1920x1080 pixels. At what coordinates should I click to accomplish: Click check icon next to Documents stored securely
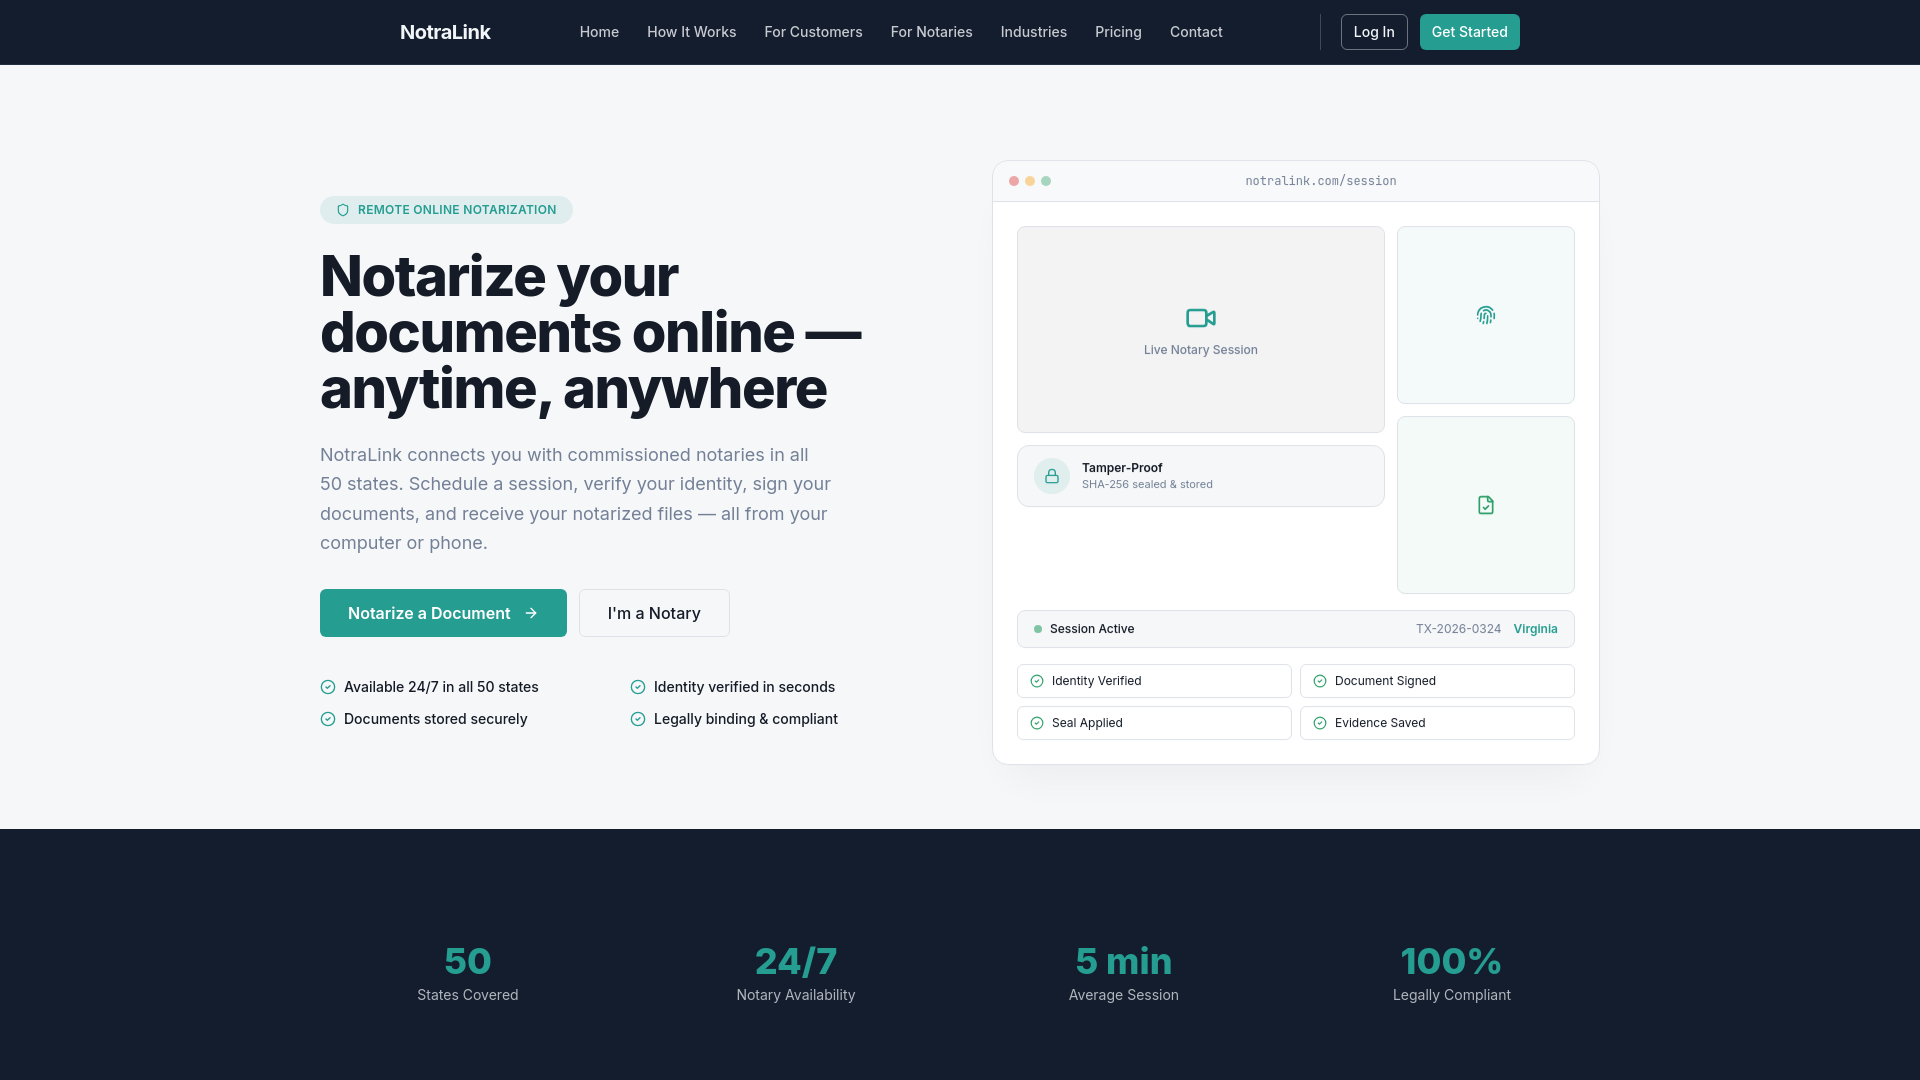pyautogui.click(x=328, y=719)
